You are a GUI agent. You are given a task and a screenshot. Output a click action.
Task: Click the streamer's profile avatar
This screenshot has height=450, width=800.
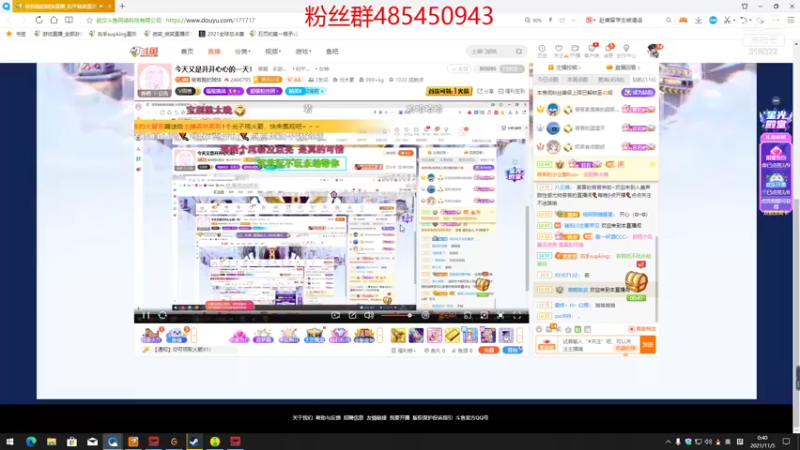(154, 80)
